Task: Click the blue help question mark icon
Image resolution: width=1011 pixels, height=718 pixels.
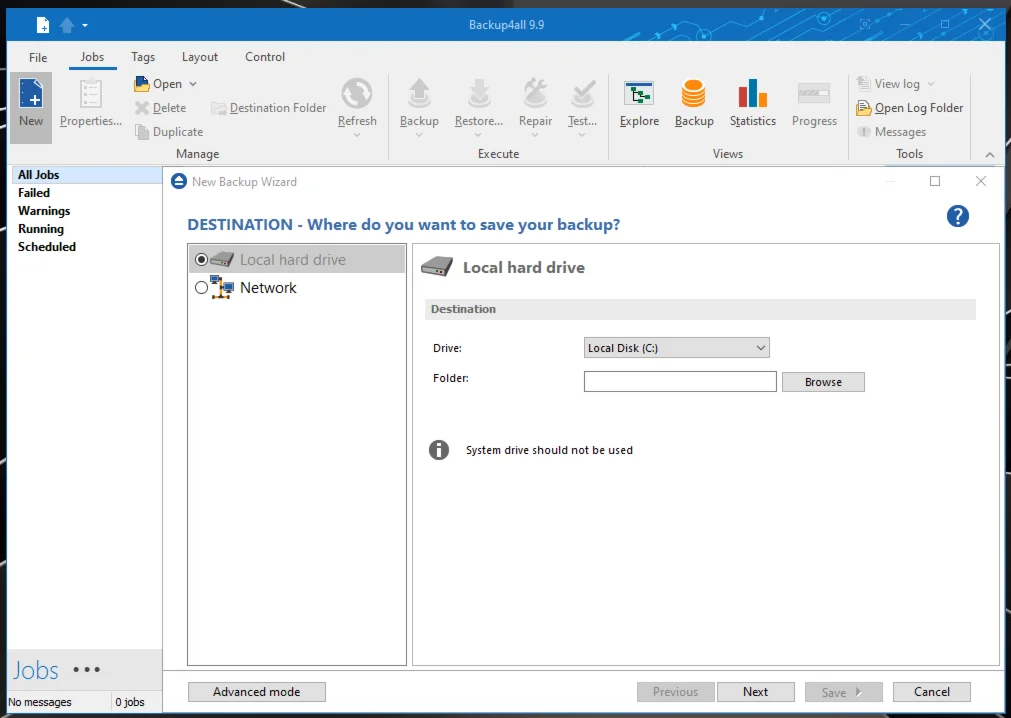Action: coord(957,216)
